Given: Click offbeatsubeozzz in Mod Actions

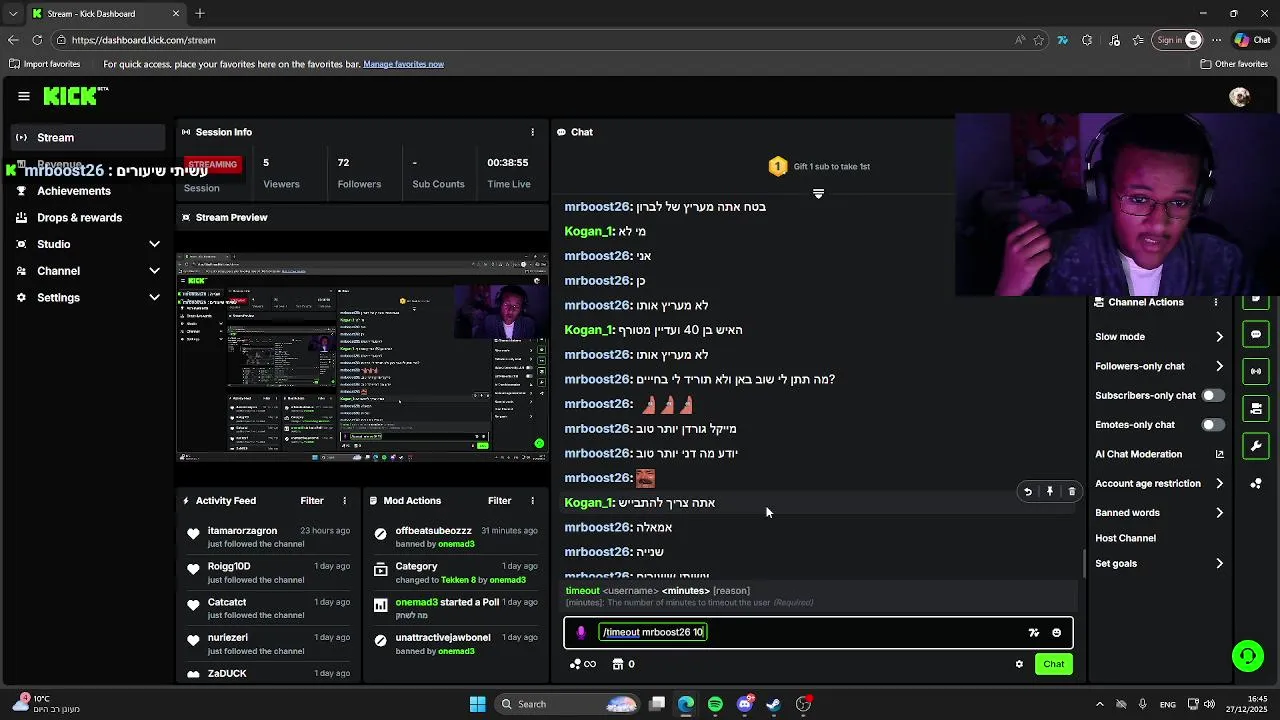Looking at the screenshot, I should coord(433,531).
